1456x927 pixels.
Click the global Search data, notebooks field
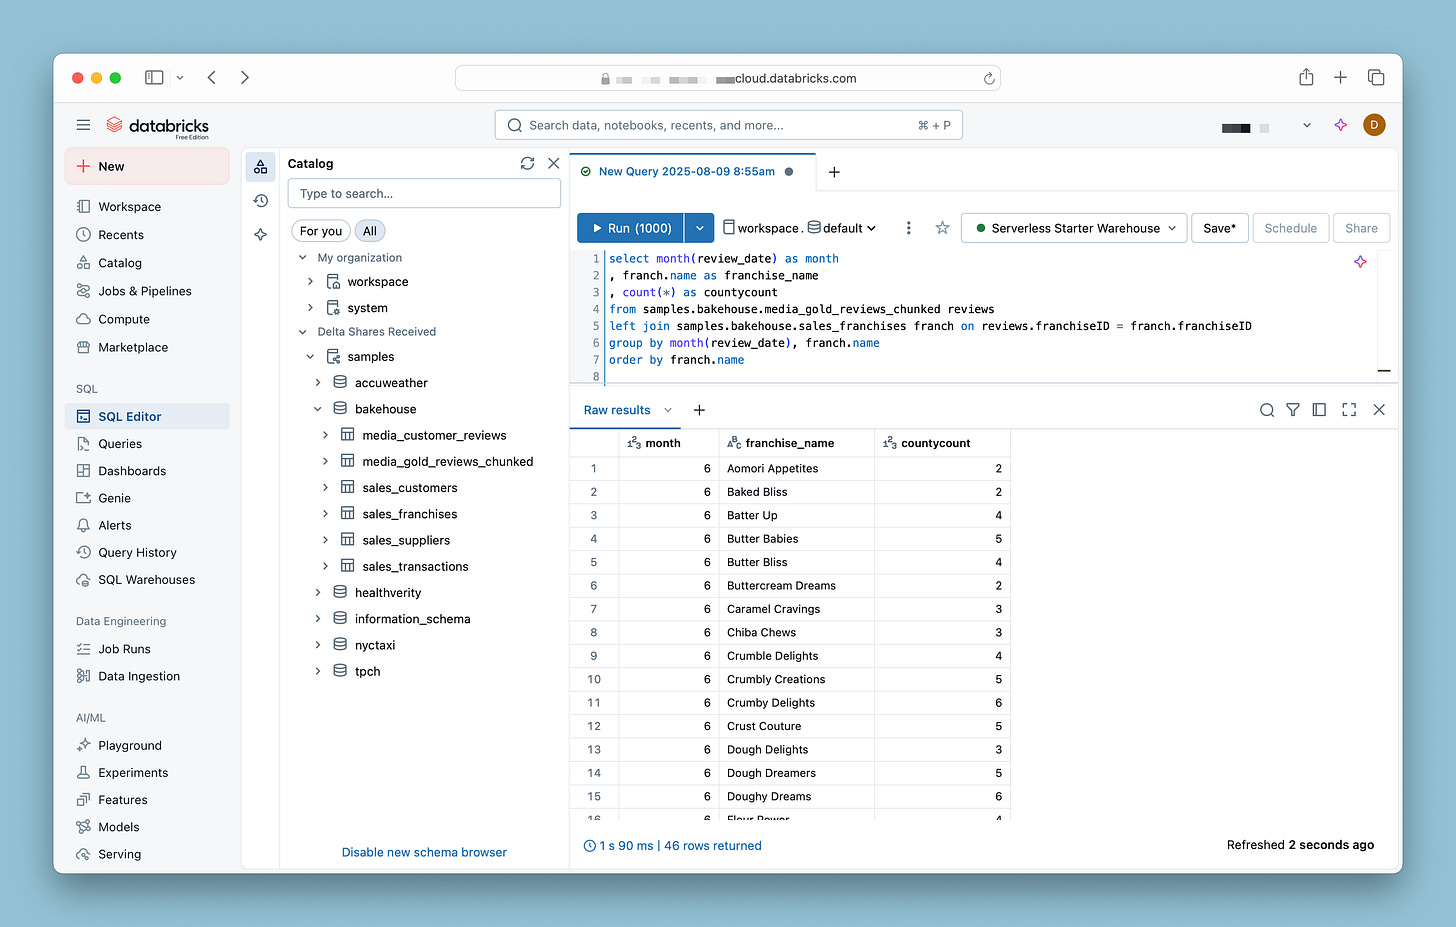728,125
